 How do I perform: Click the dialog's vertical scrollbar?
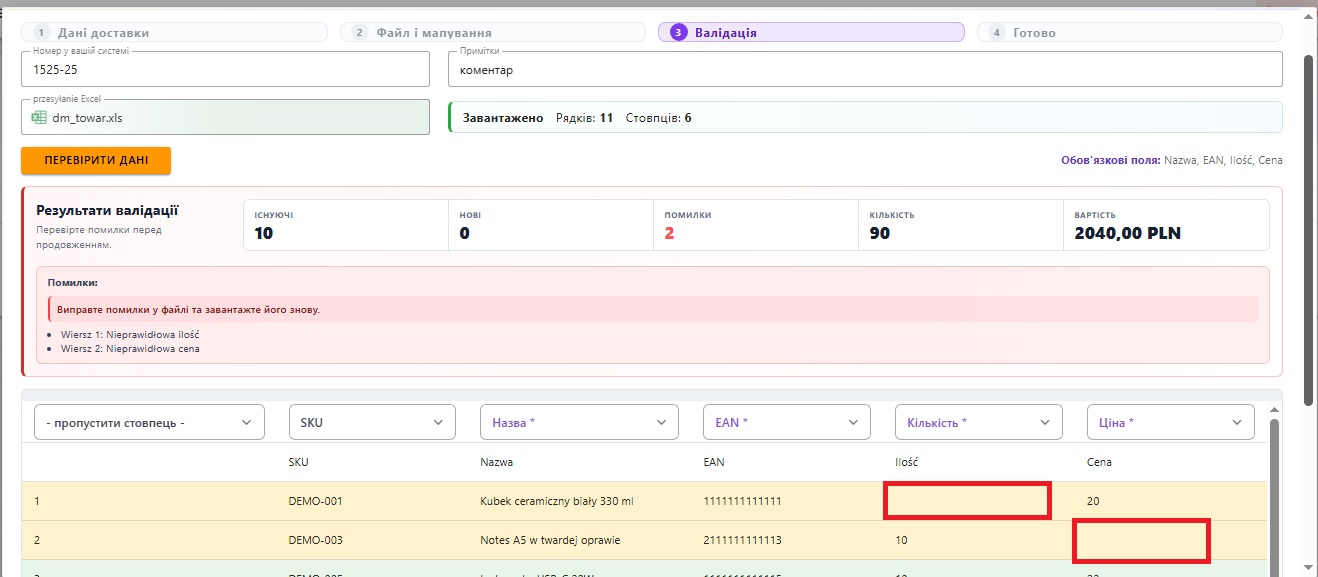1308,230
